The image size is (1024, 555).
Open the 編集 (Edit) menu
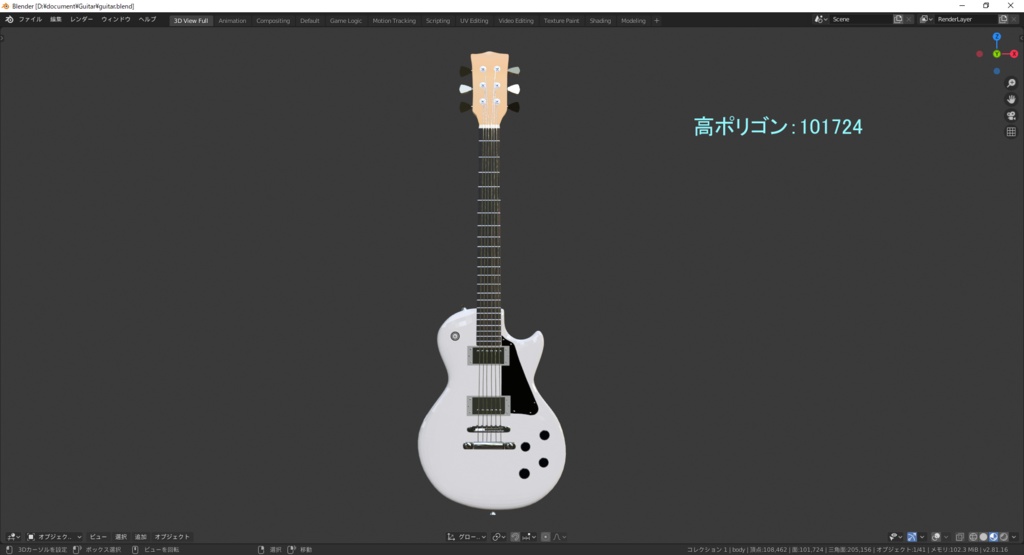coord(56,20)
